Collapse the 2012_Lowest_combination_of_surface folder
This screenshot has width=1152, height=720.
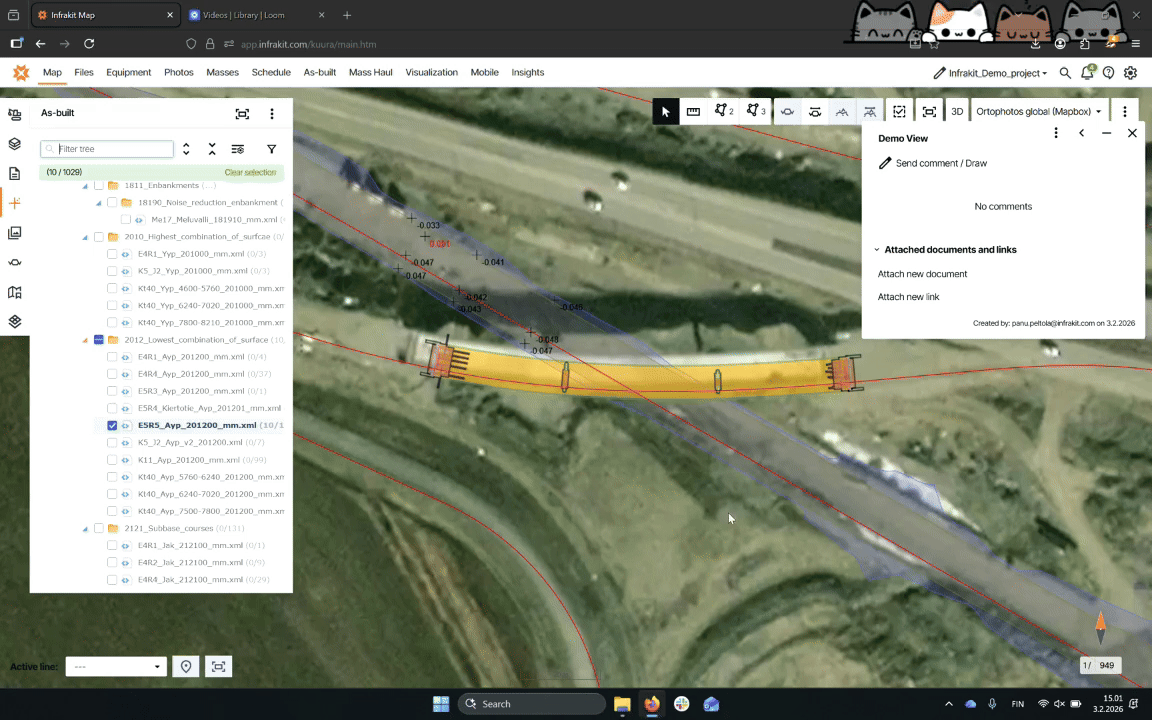pyautogui.click(x=85, y=340)
